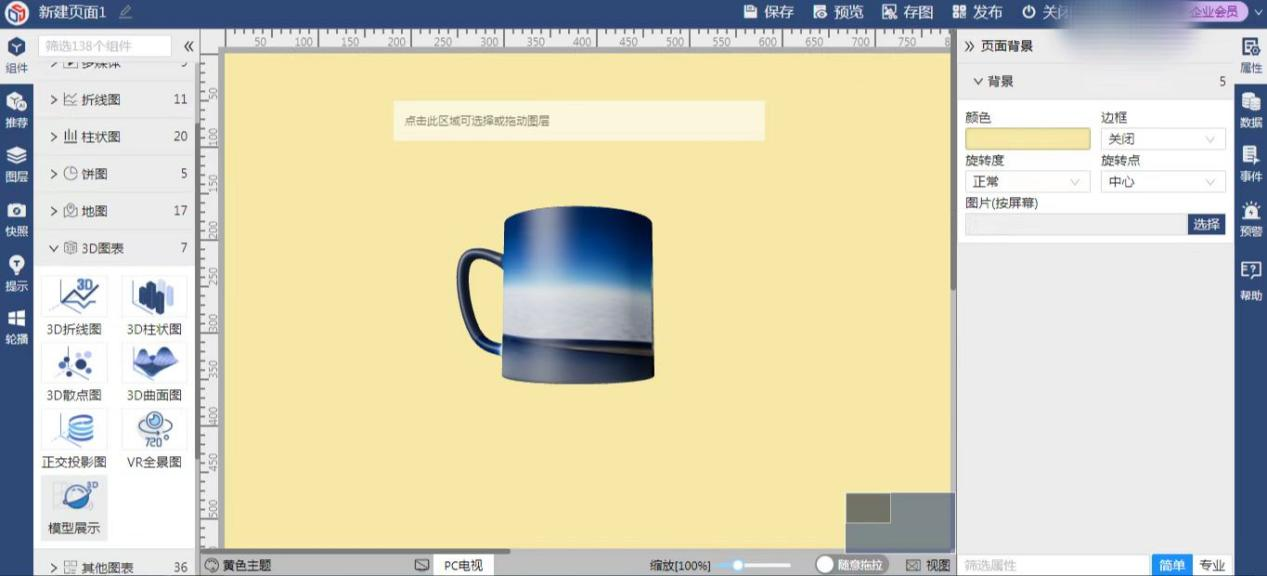This screenshot has height=576, width=1267.
Task: Open the 旋转点 rotation point dropdown
Action: (1163, 182)
